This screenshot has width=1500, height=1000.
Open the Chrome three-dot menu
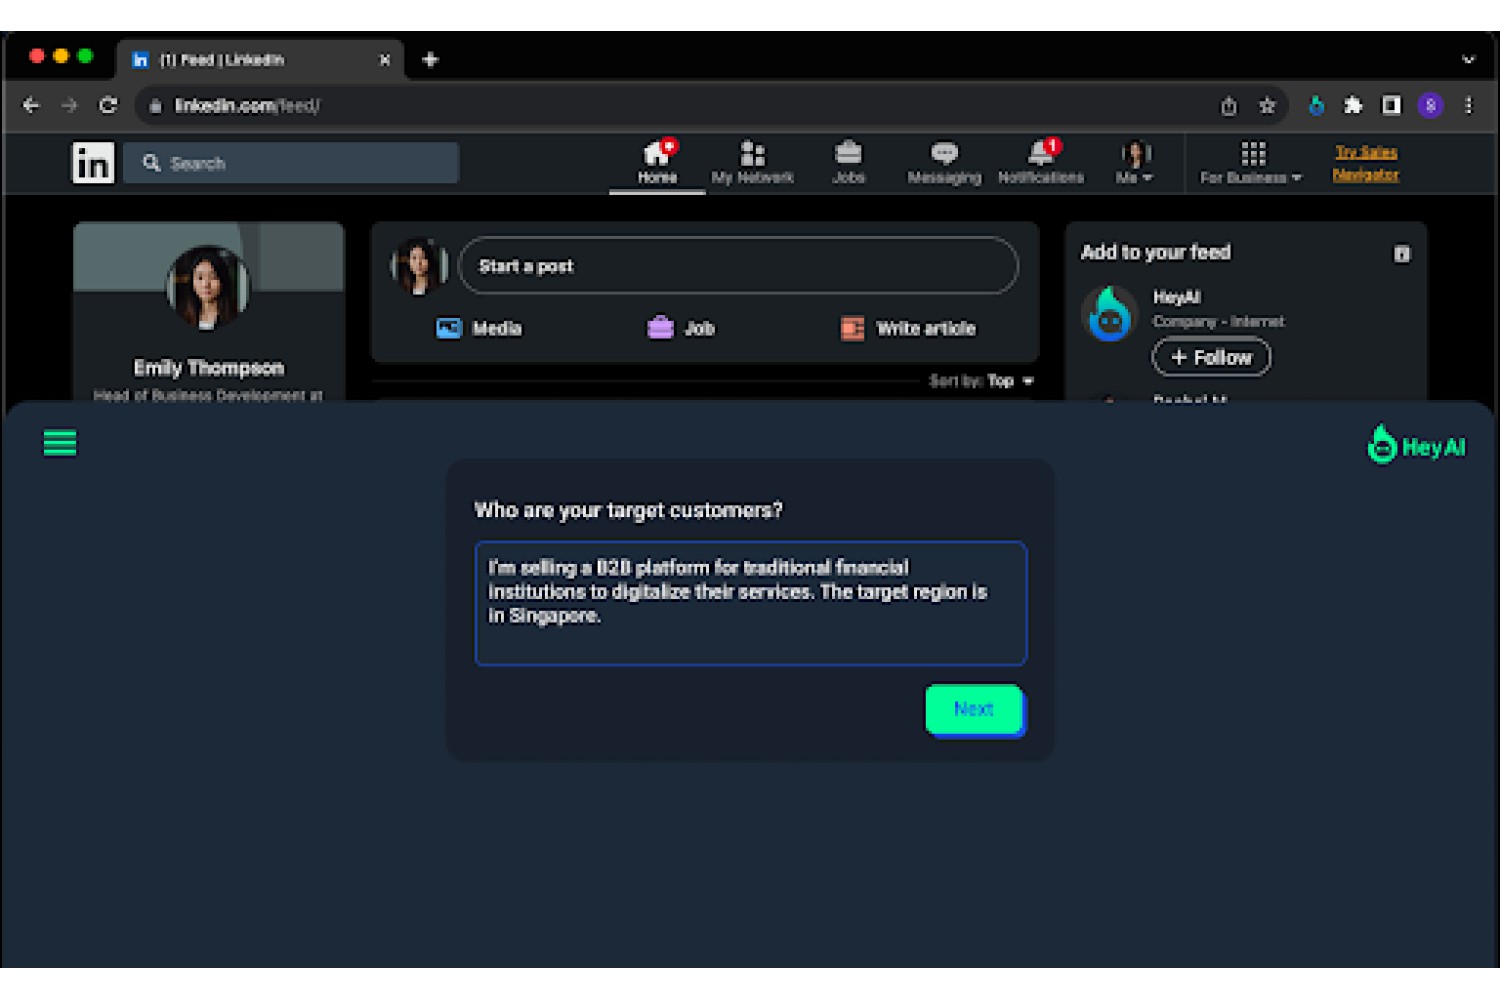coord(1468,105)
